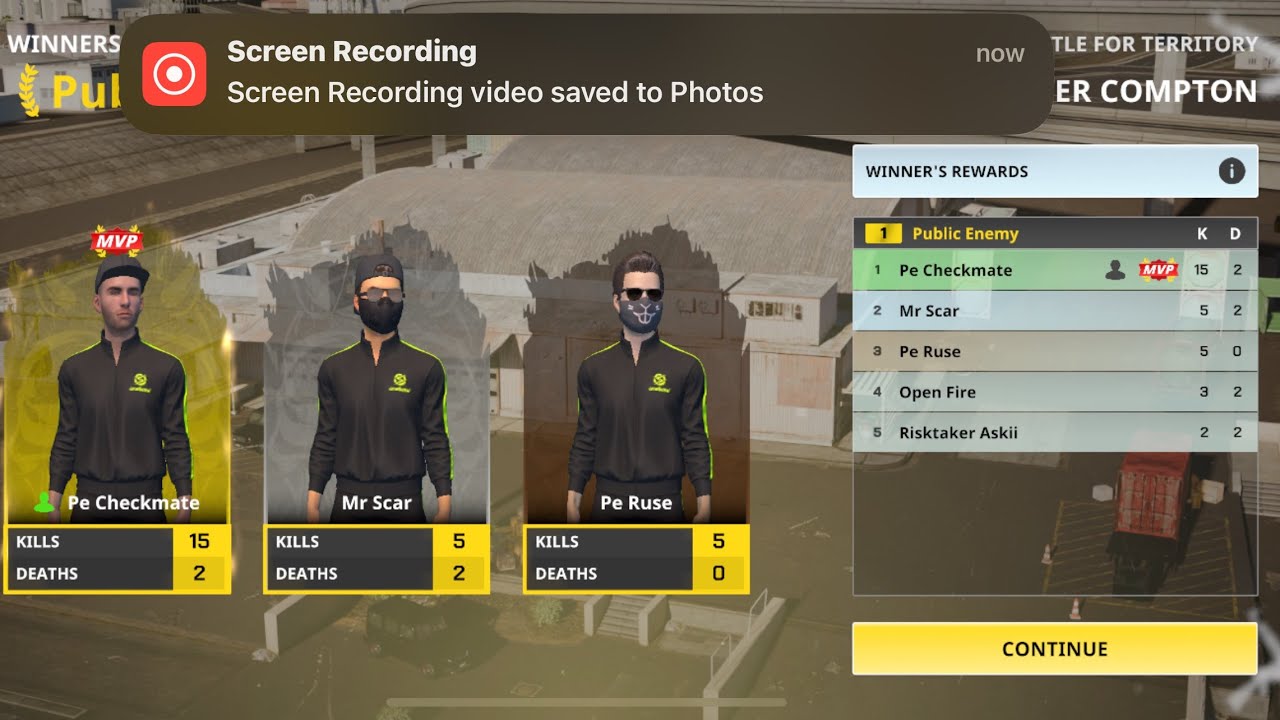Tap the MVP badge above Pe Checkmate's avatar
The image size is (1280, 720).
[x=117, y=241]
